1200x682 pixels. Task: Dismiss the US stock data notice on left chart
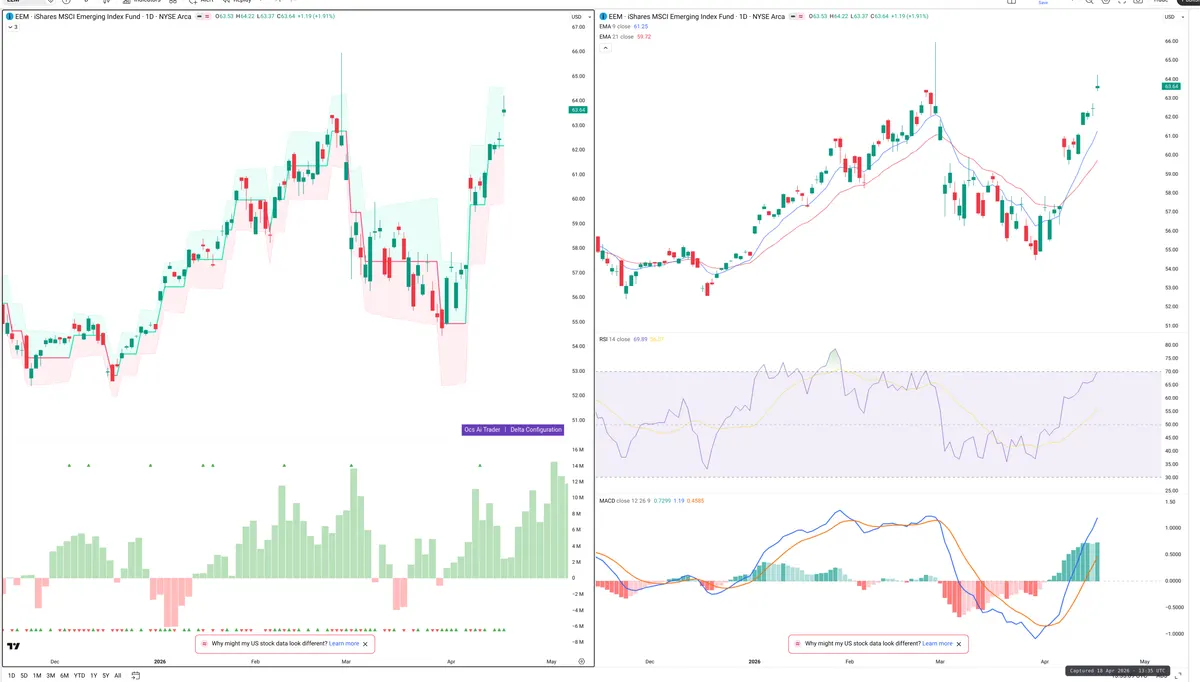click(366, 644)
